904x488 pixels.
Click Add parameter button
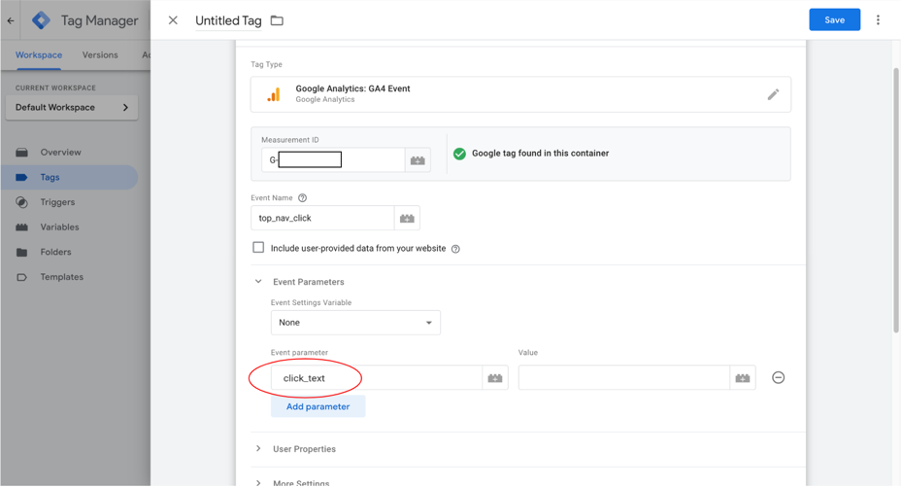pos(318,407)
